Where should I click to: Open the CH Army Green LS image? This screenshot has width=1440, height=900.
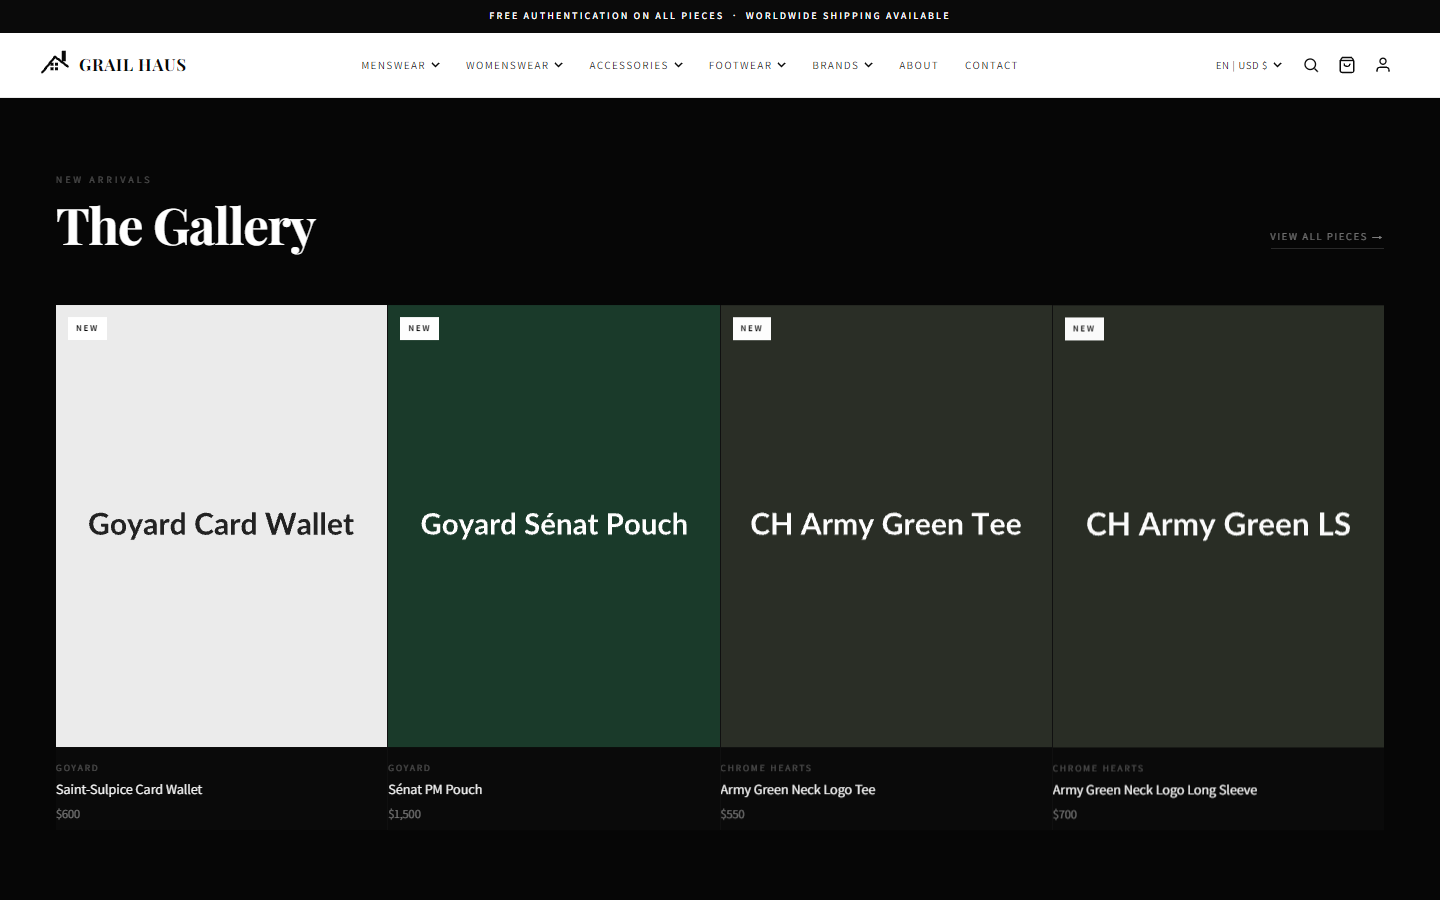1218,525
